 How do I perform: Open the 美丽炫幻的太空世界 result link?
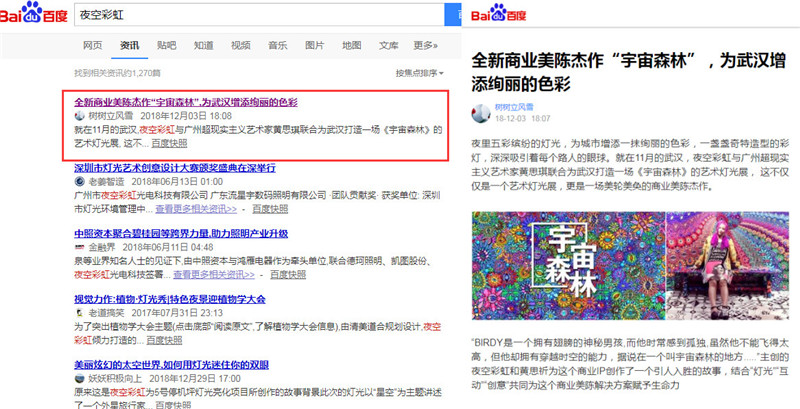[171, 365]
